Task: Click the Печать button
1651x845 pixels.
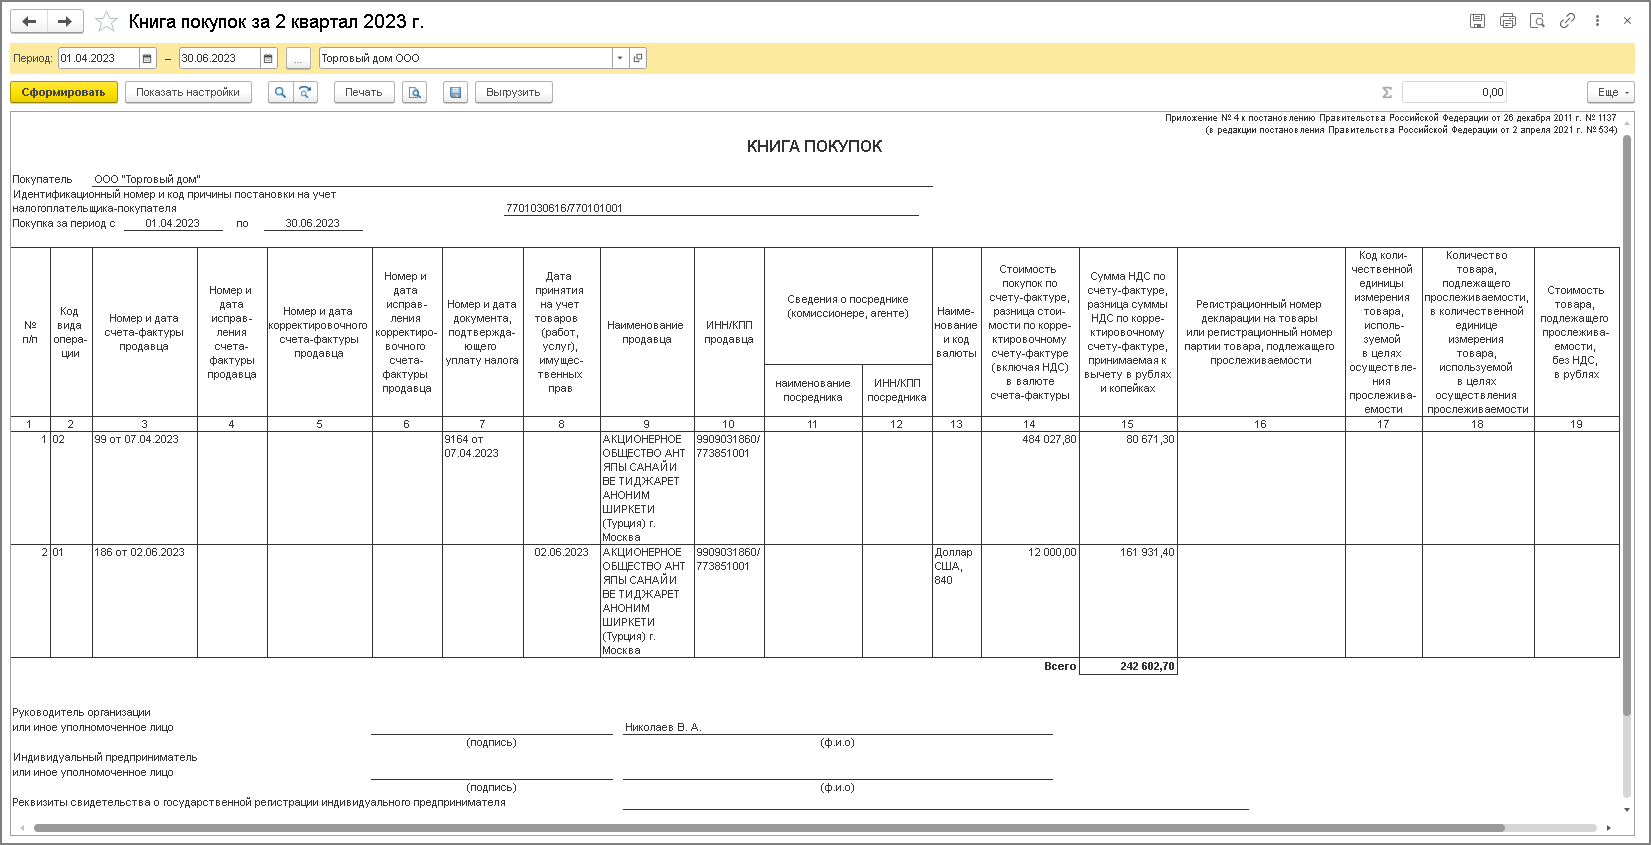Action: click(364, 92)
